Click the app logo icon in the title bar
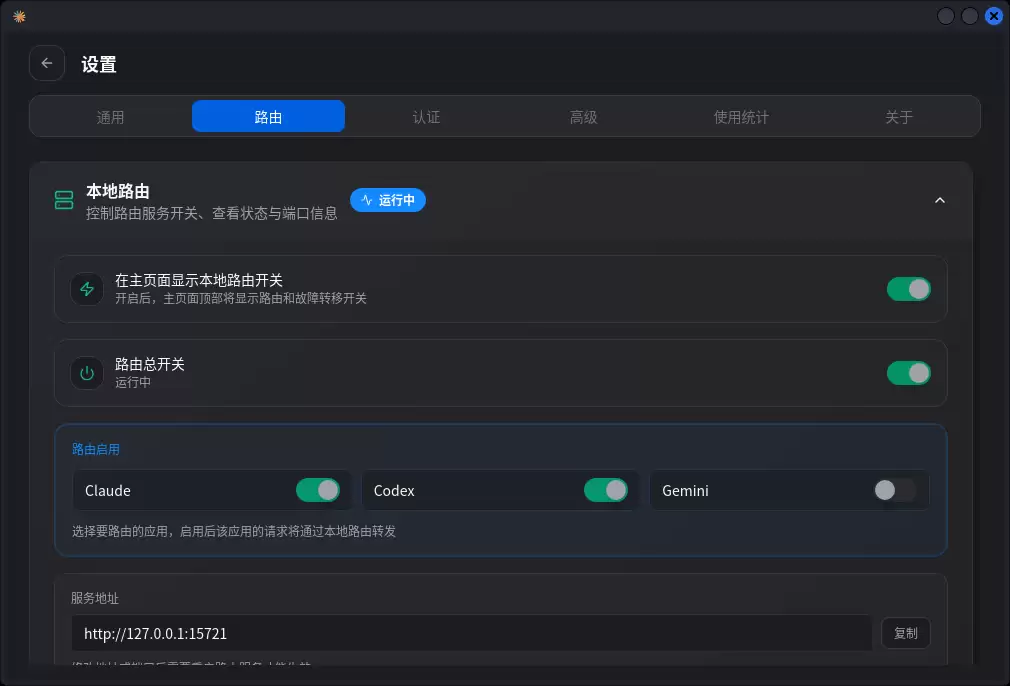 (19, 16)
